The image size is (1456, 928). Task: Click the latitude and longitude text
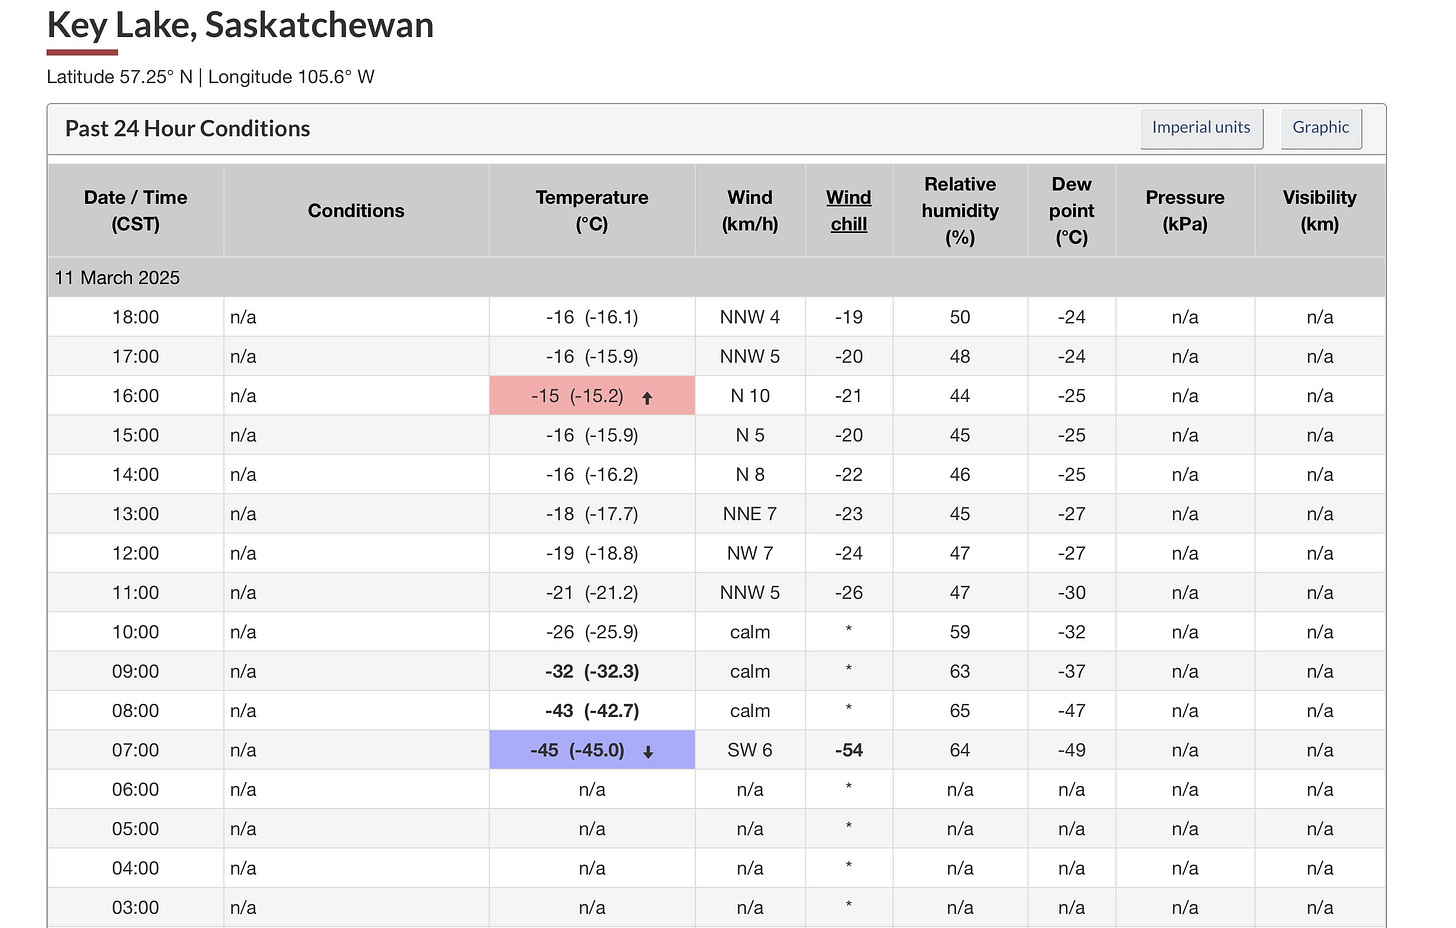tap(211, 77)
